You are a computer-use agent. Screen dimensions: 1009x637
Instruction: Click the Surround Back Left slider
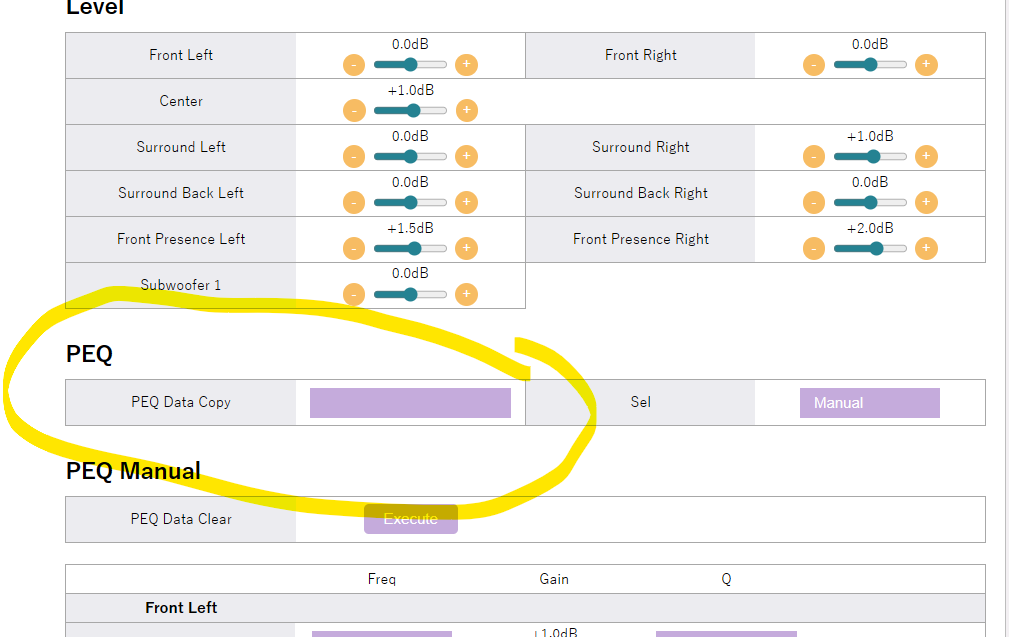click(x=410, y=203)
